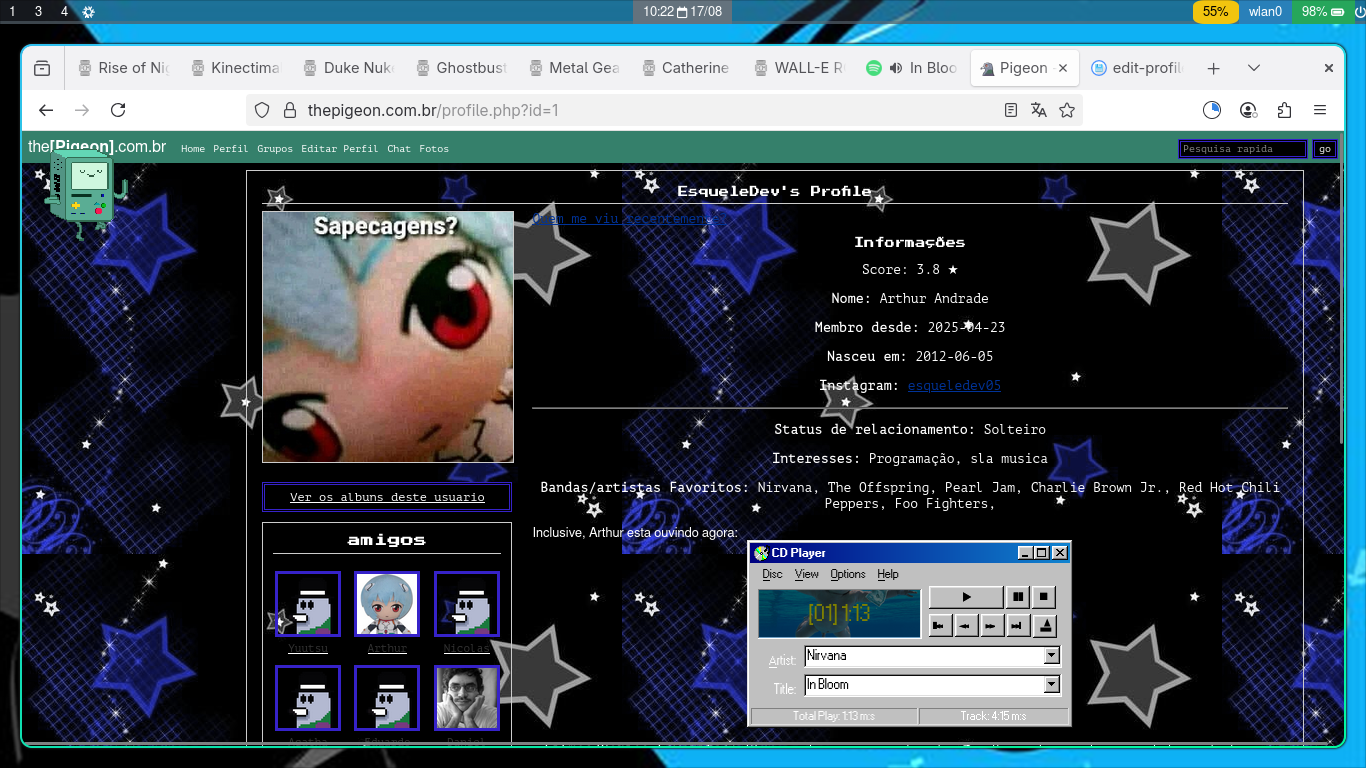This screenshot has height=768, width=1366.
Task: Open workspace 3 in the top bar
Action: click(x=38, y=11)
